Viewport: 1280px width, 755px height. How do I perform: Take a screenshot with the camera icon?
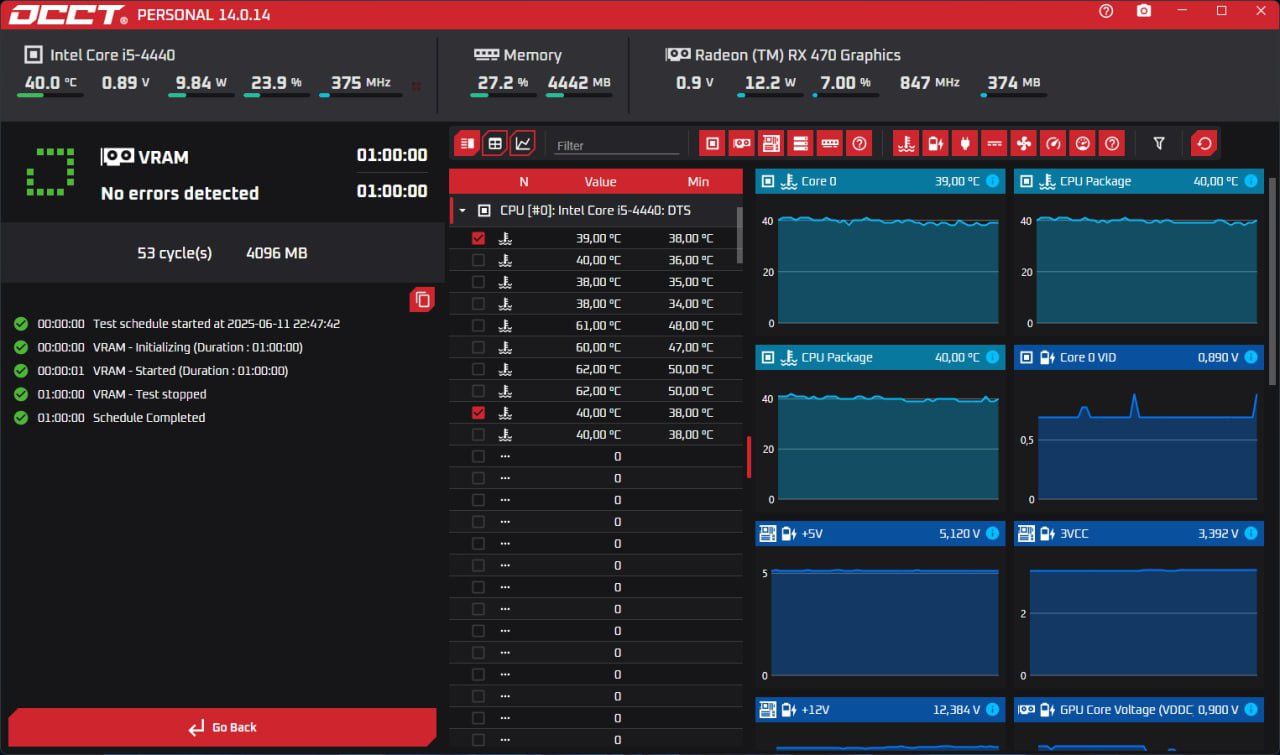tap(1144, 11)
